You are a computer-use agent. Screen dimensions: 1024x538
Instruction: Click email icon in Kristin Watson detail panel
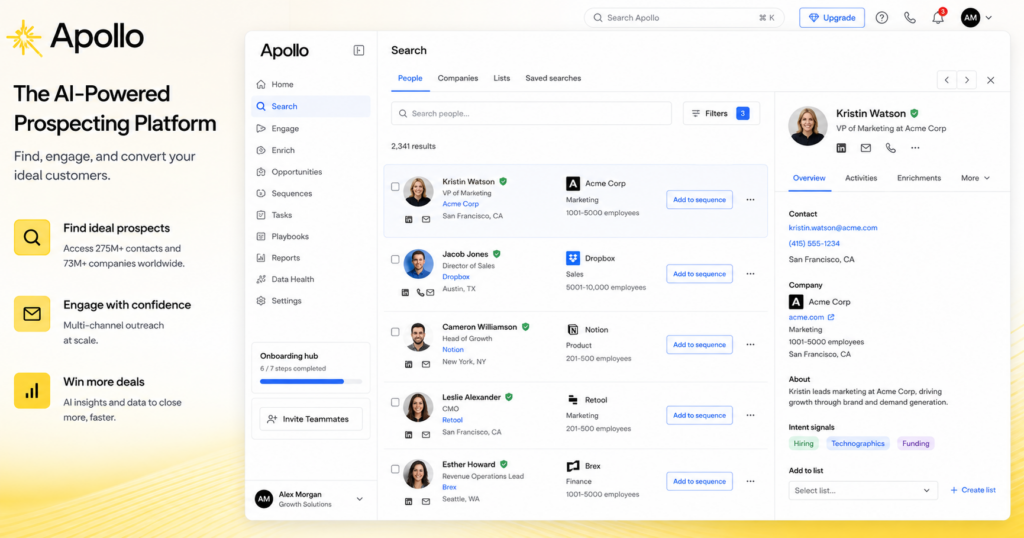pos(865,148)
